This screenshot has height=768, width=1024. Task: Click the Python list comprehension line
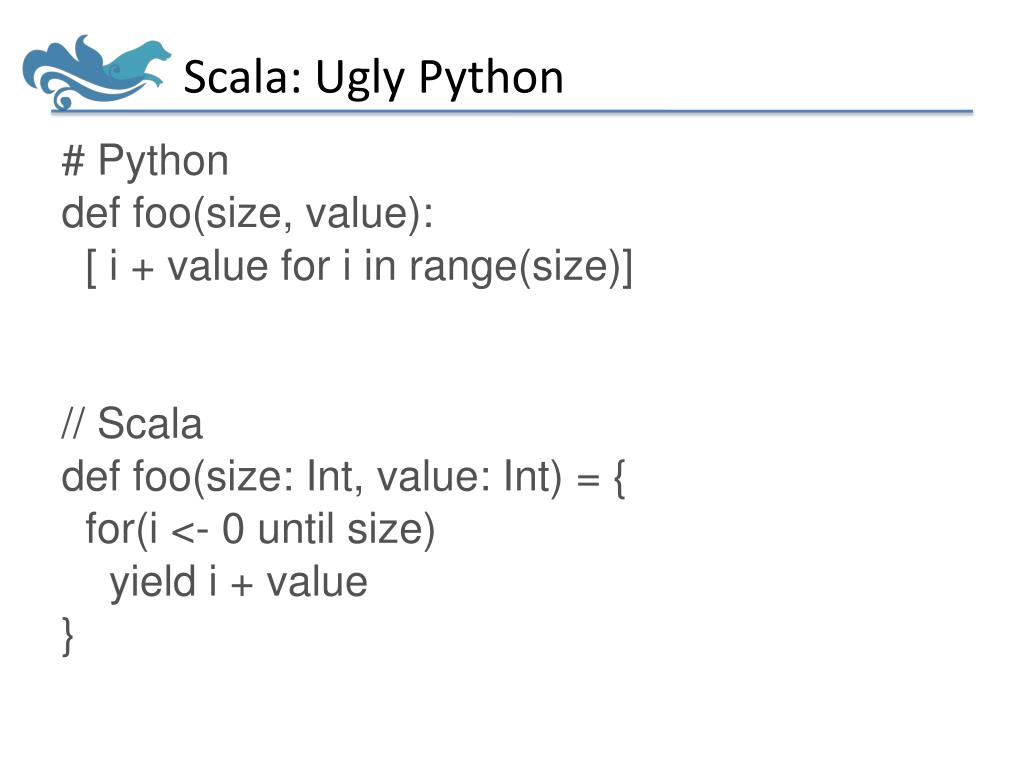359,267
